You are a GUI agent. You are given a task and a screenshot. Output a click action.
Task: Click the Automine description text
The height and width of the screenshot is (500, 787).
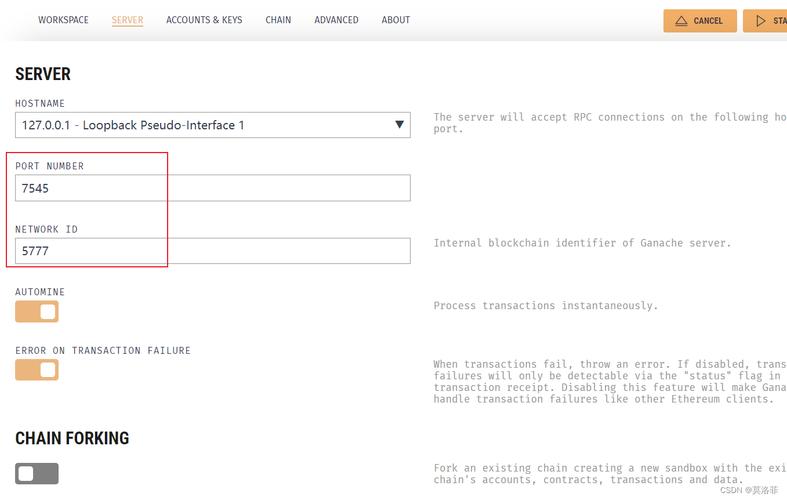546,306
